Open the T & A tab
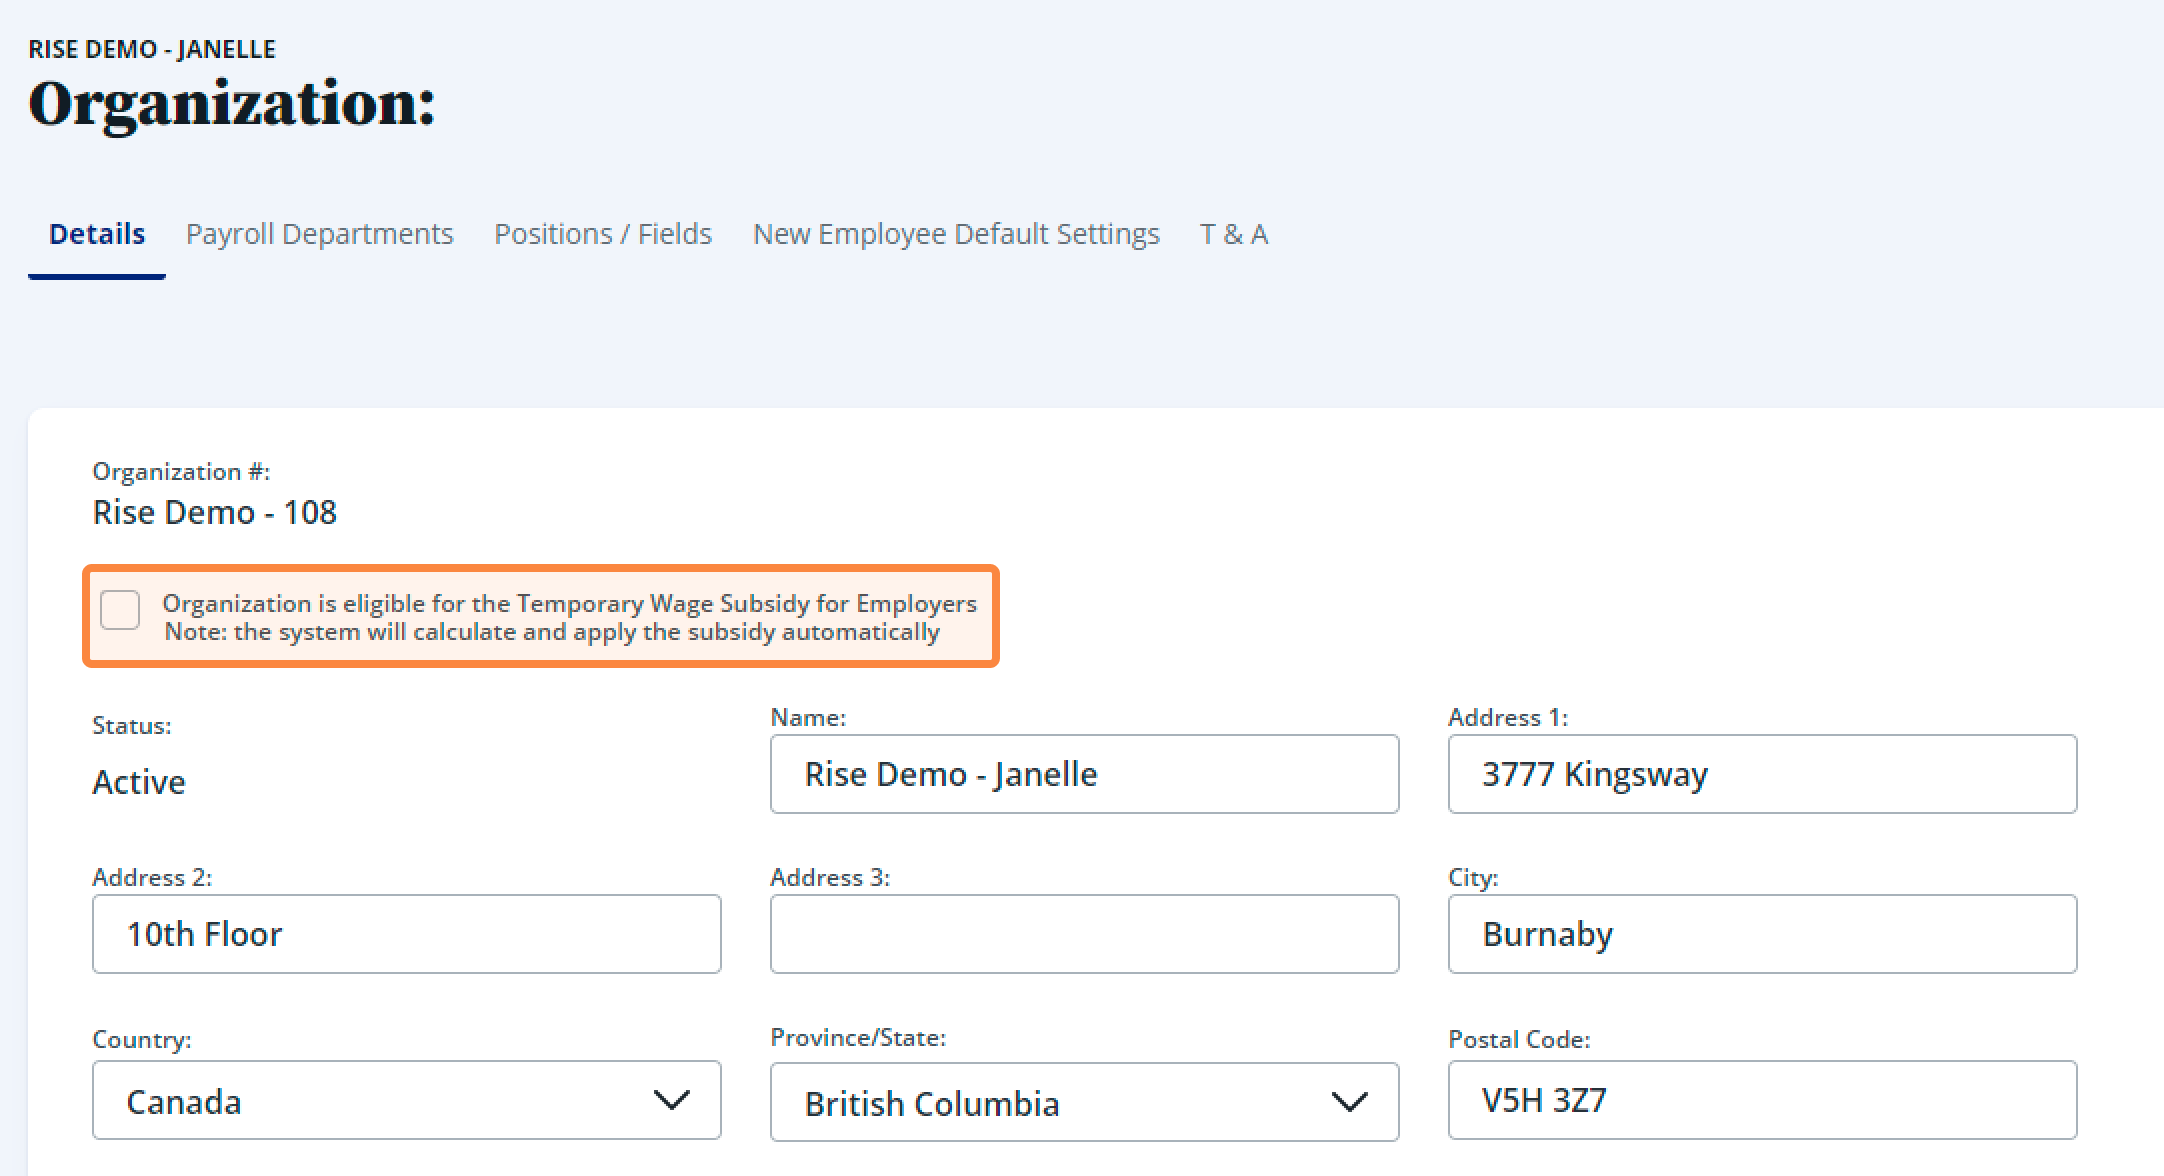The width and height of the screenshot is (2164, 1176). pyautogui.click(x=1234, y=234)
